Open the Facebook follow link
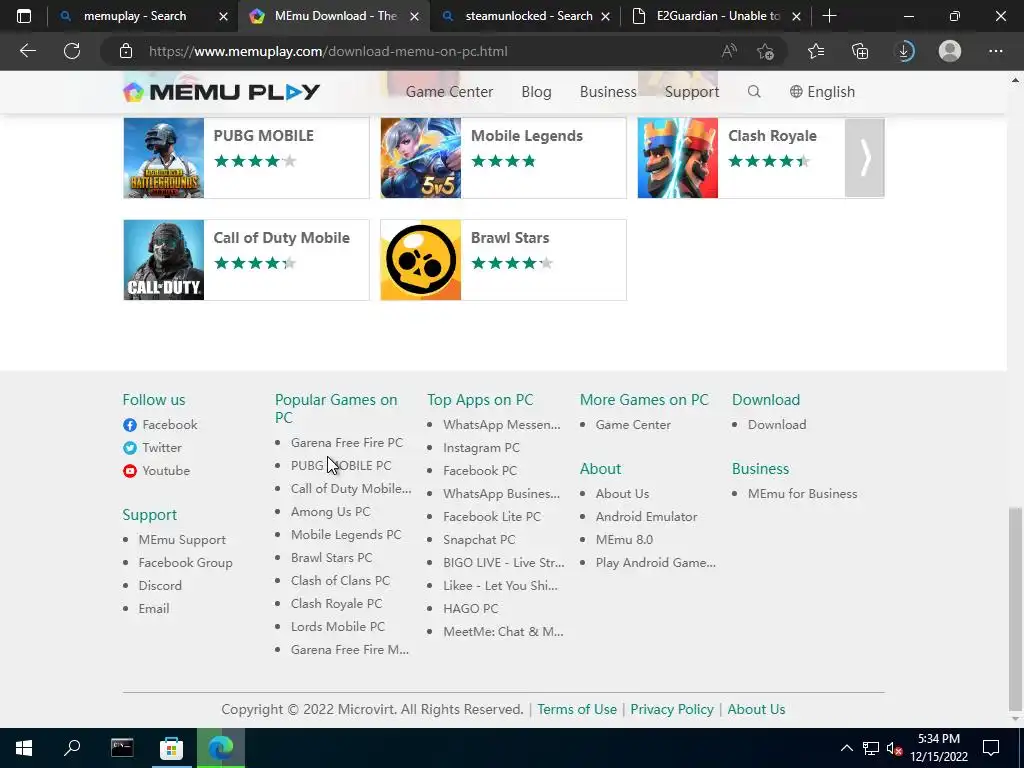 [x=160, y=425]
